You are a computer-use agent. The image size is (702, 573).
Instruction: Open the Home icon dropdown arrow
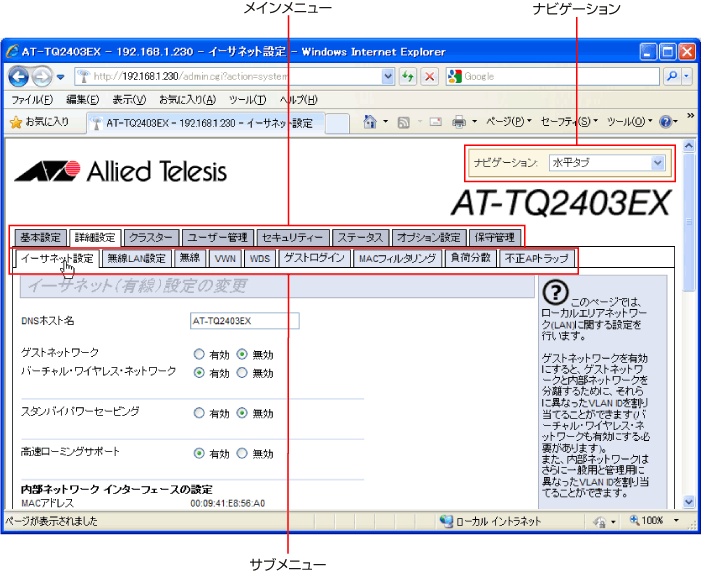click(x=385, y=121)
